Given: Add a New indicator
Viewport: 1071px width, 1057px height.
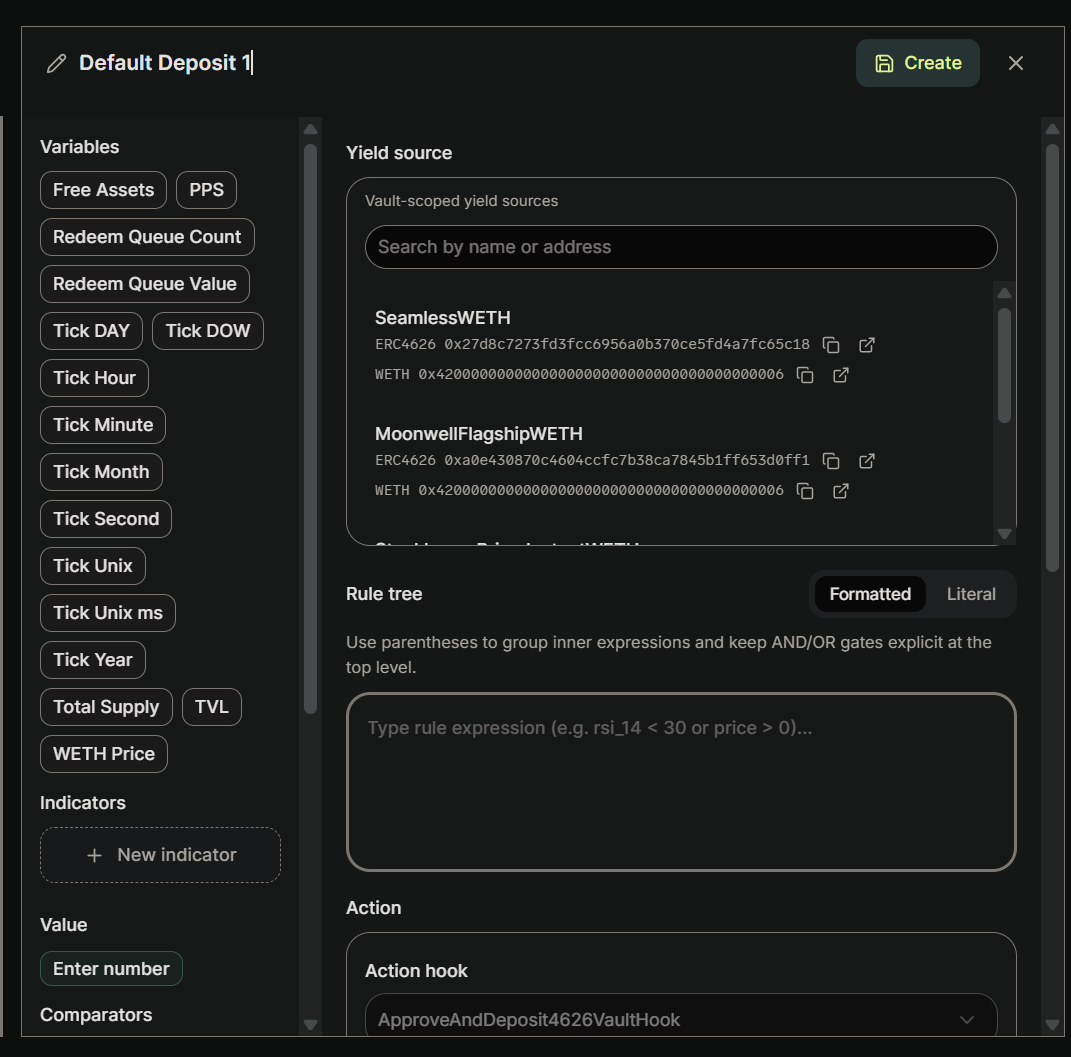Looking at the screenshot, I should click(161, 855).
